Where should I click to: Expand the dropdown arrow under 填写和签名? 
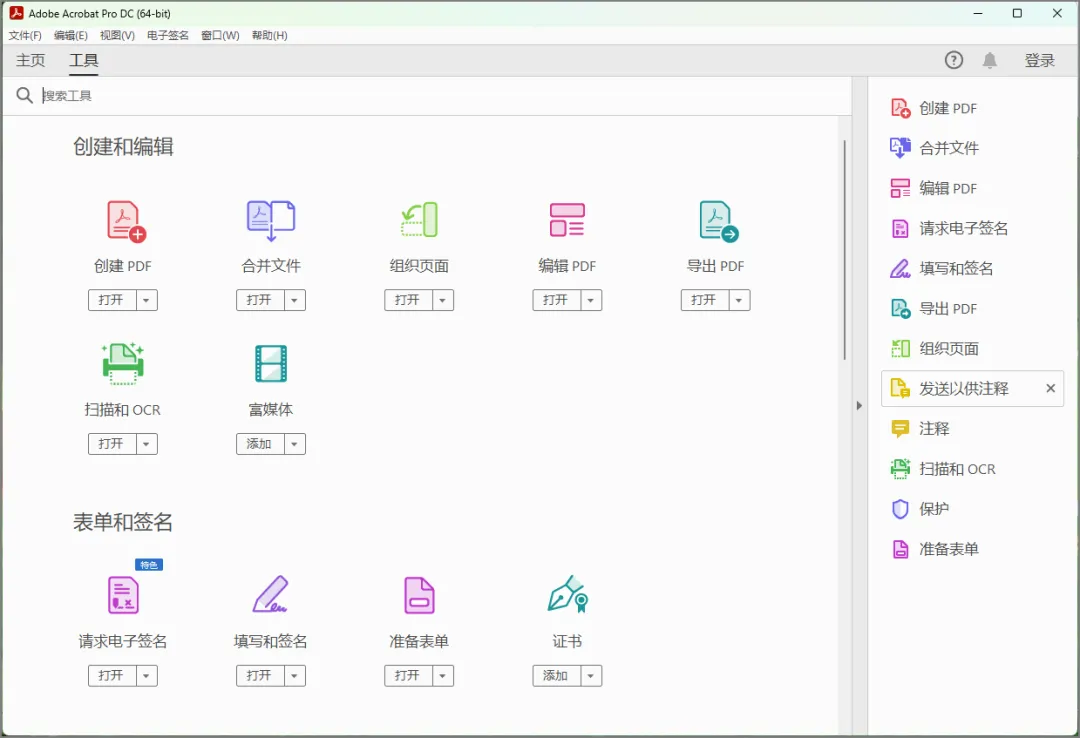[294, 676]
